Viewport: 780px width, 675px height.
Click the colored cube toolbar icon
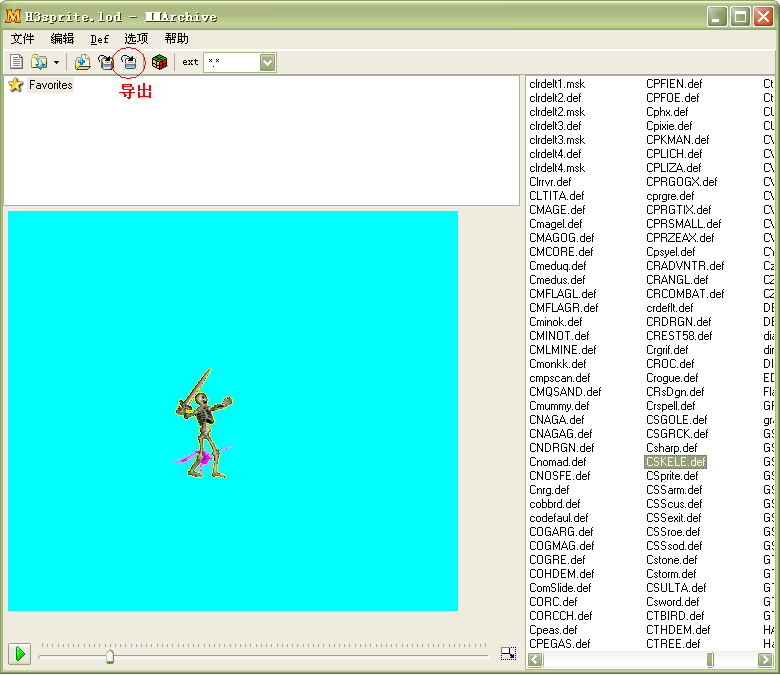coord(159,62)
